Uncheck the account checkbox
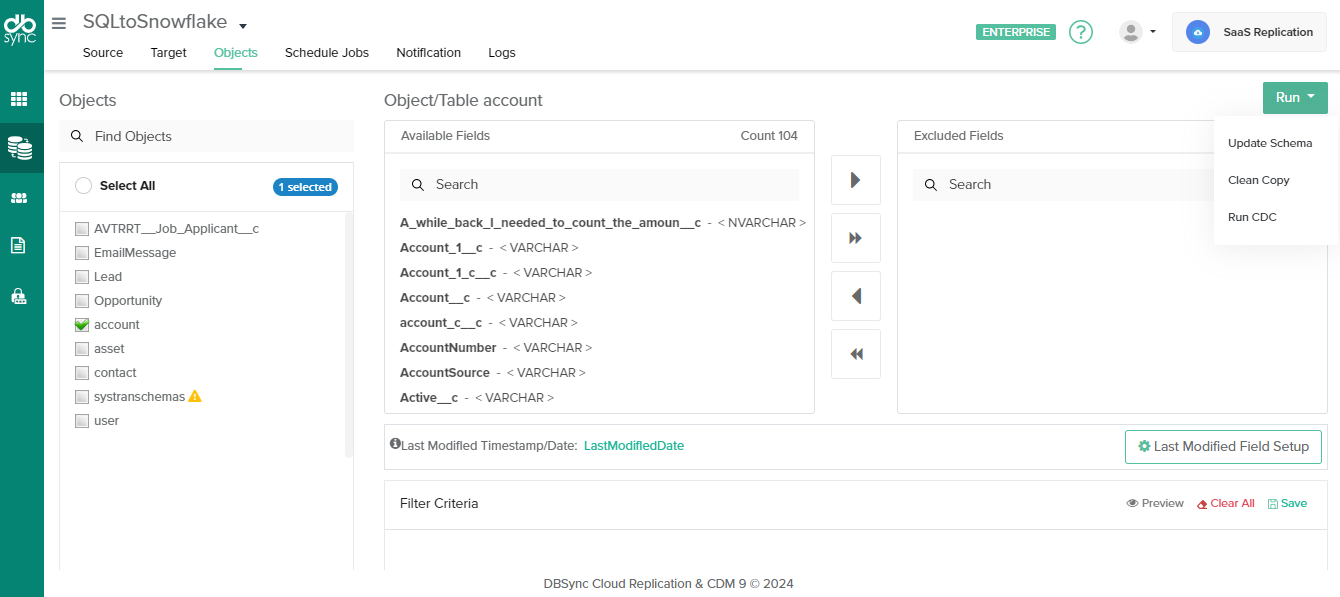This screenshot has width=1340, height=597. coord(82,325)
